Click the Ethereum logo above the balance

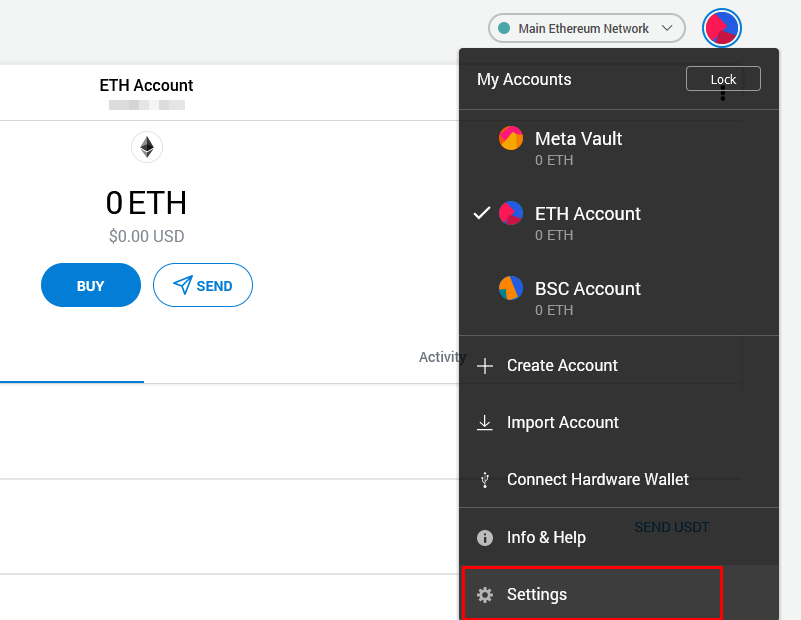click(146, 146)
